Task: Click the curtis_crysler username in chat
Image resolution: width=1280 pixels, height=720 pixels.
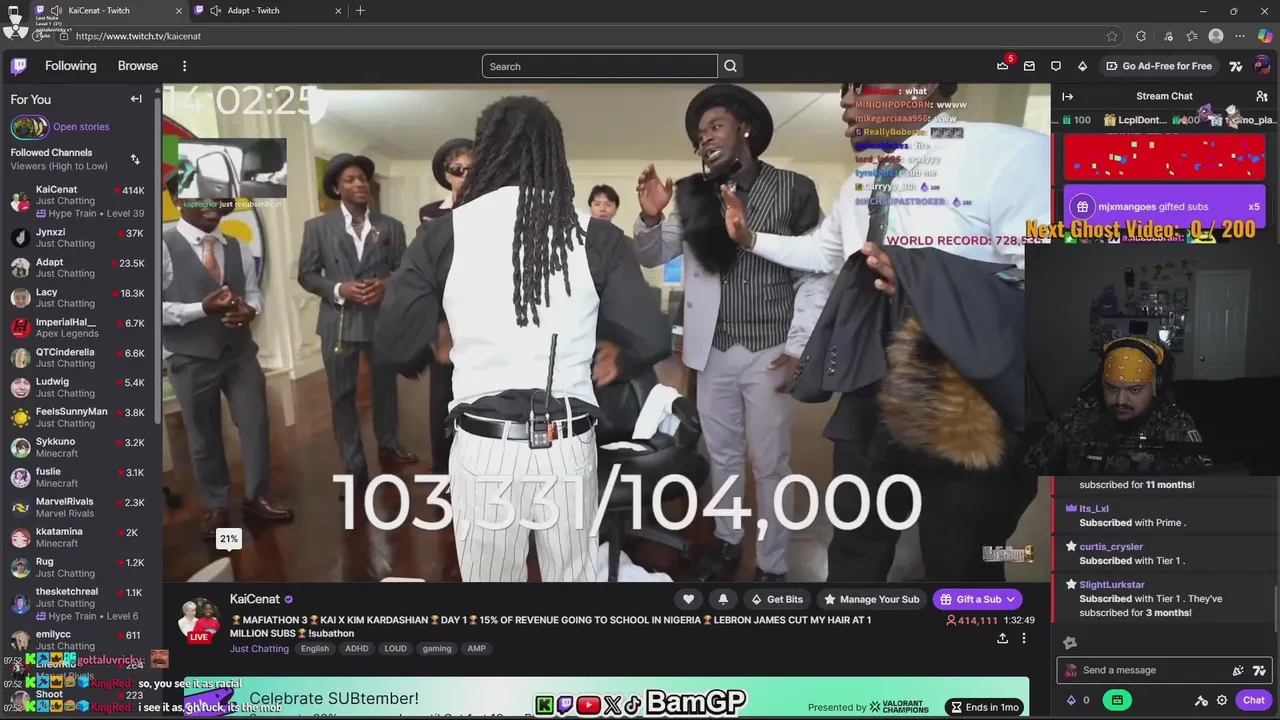Action: (1111, 547)
